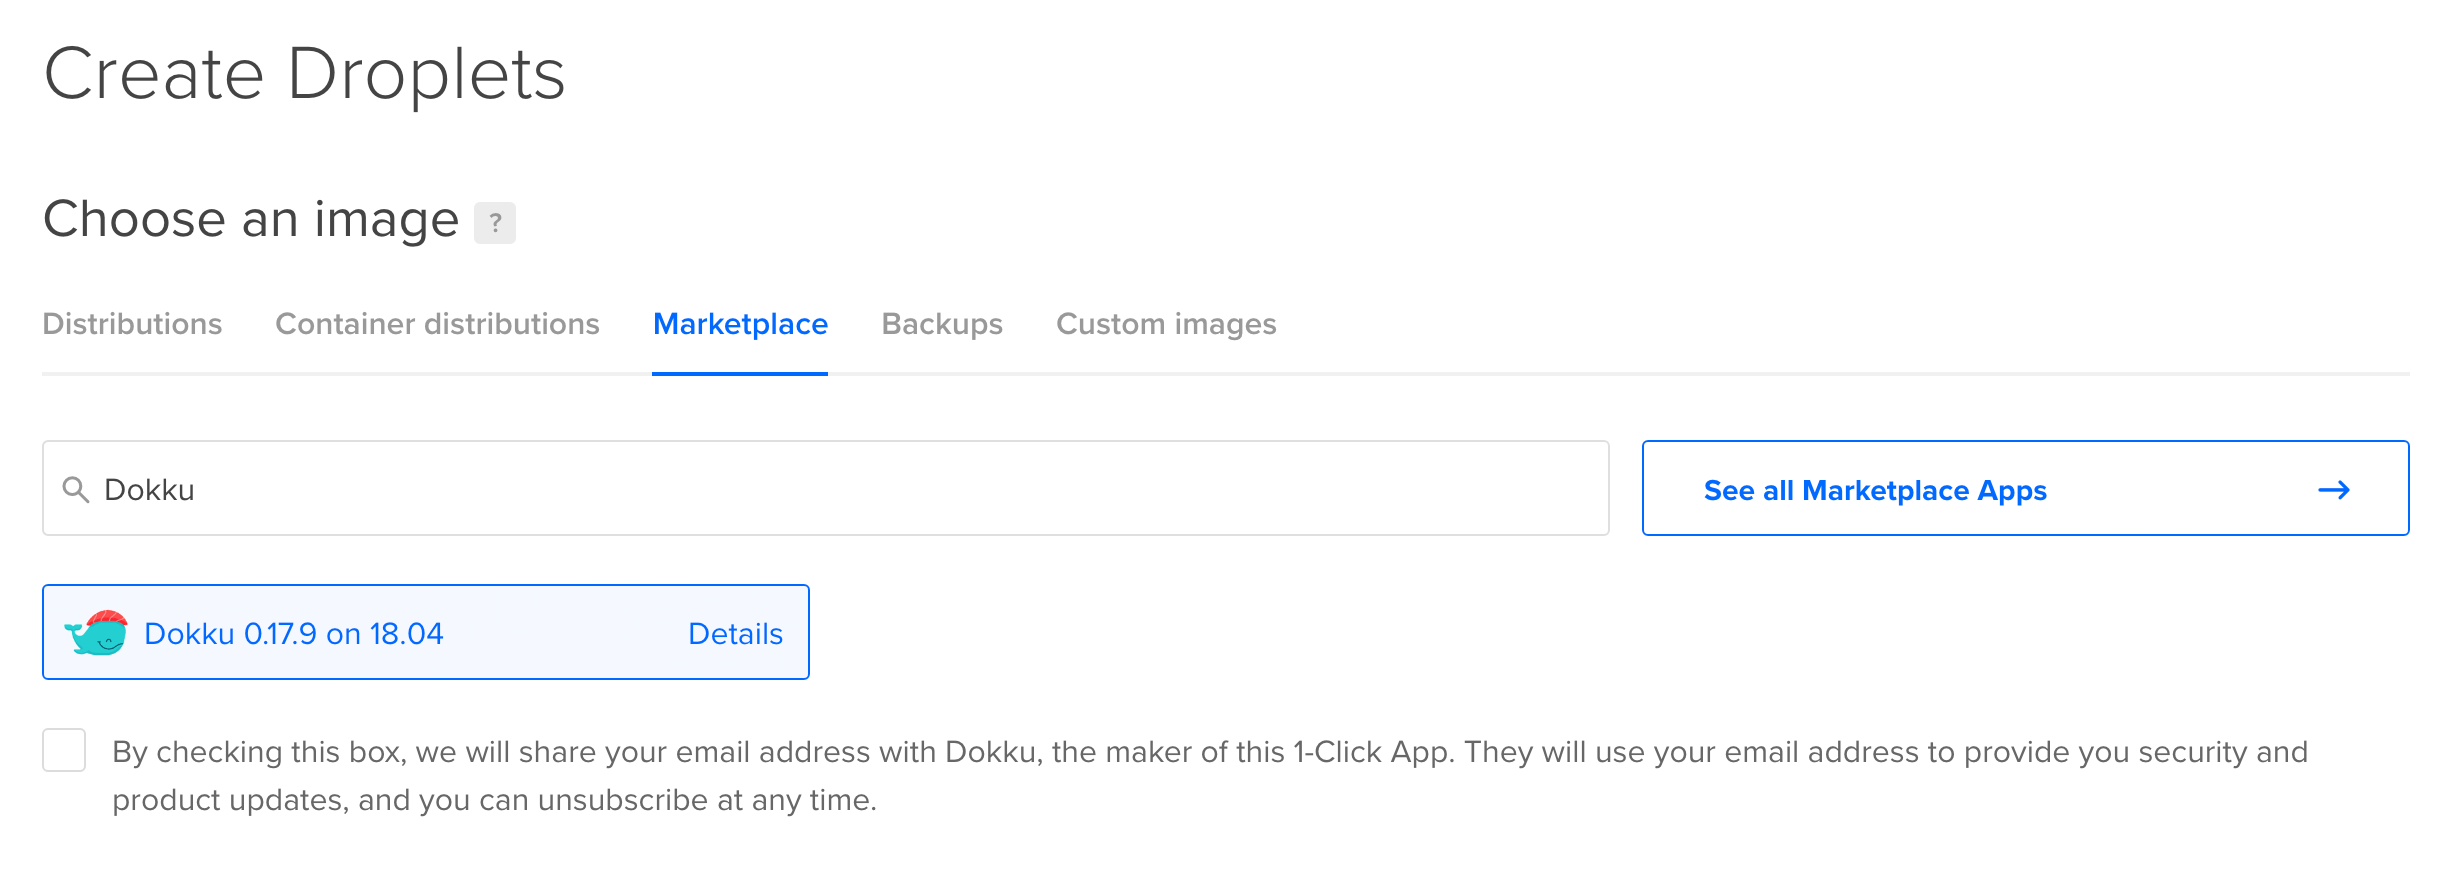Open the Custom images tab

click(x=1166, y=324)
